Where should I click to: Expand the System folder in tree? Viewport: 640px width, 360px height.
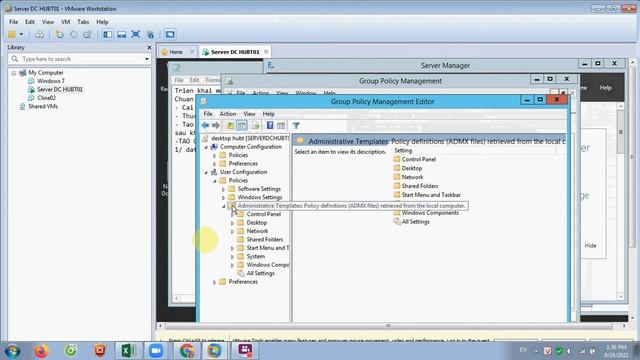232,257
